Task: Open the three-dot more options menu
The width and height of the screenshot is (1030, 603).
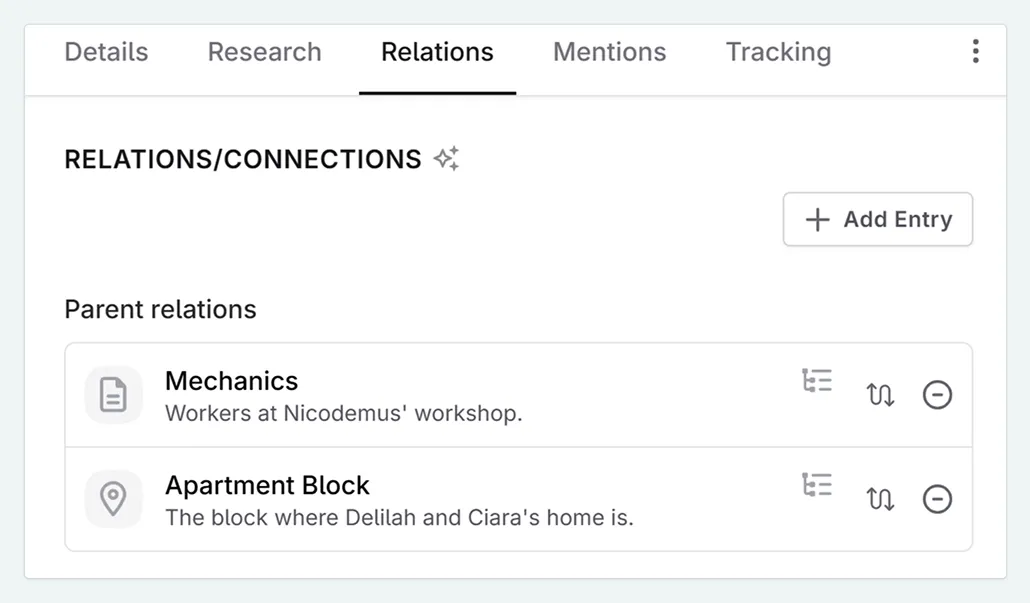Action: (975, 52)
